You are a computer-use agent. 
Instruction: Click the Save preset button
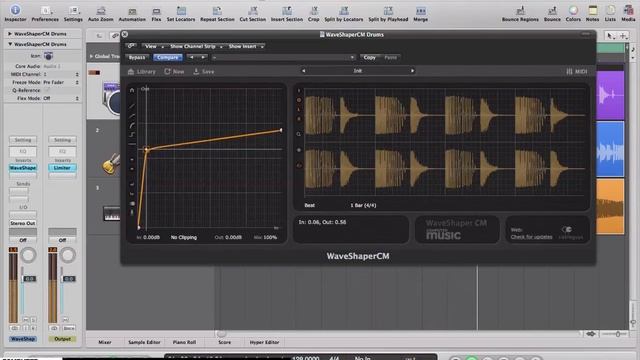point(203,71)
